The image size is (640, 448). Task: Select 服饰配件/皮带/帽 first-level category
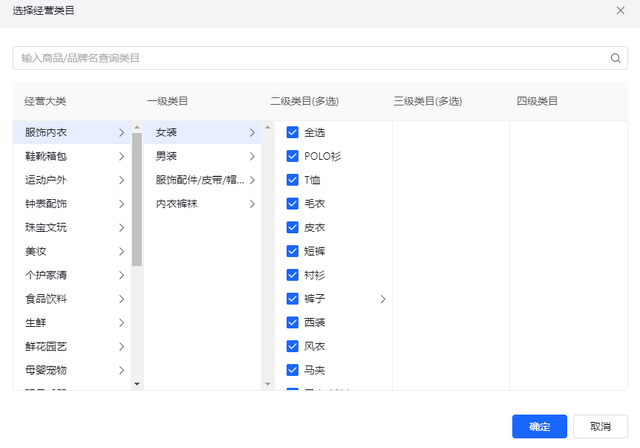202,180
